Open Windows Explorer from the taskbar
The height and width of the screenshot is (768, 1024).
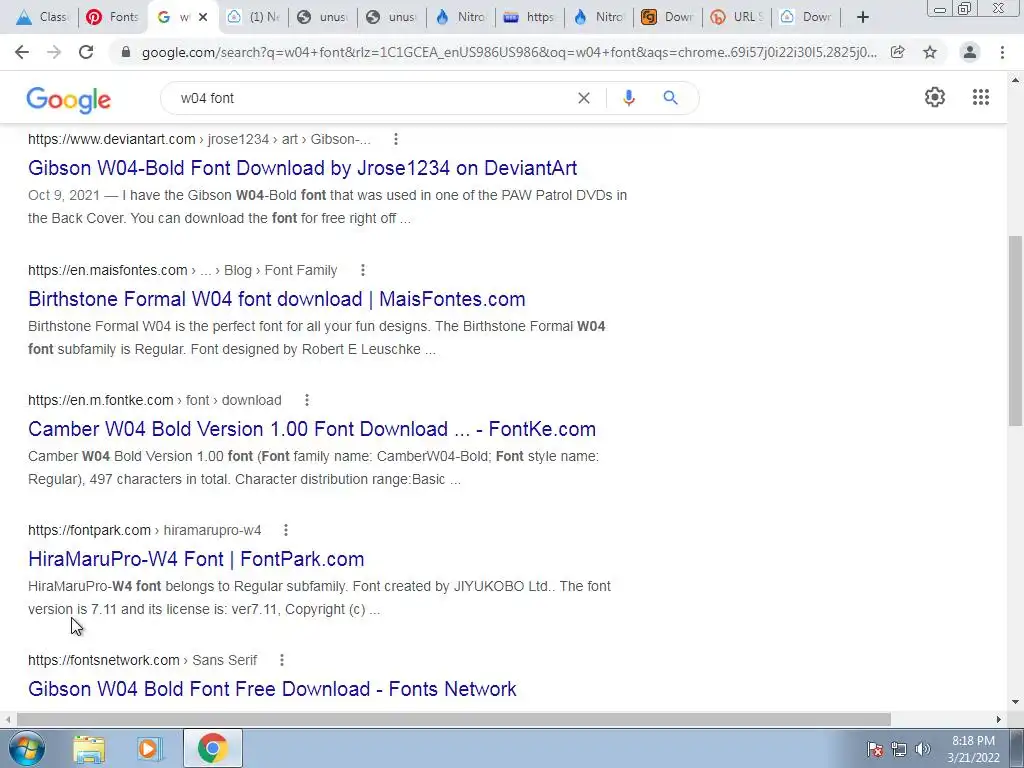[89, 748]
